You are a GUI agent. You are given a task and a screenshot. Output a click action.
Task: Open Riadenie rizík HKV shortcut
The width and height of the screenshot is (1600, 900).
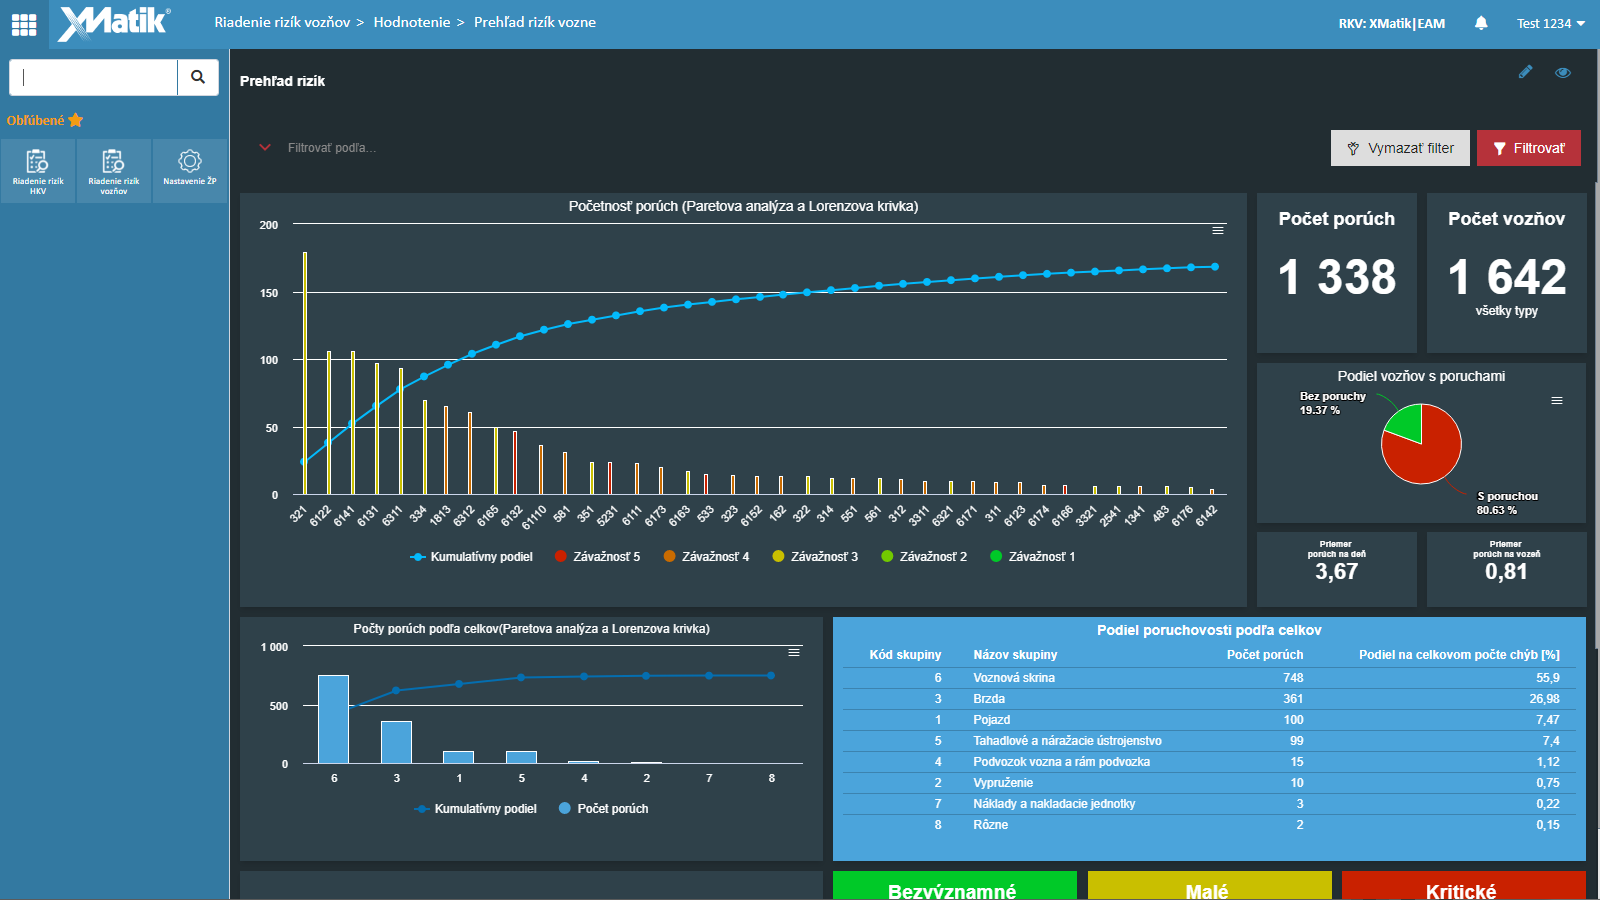38,171
